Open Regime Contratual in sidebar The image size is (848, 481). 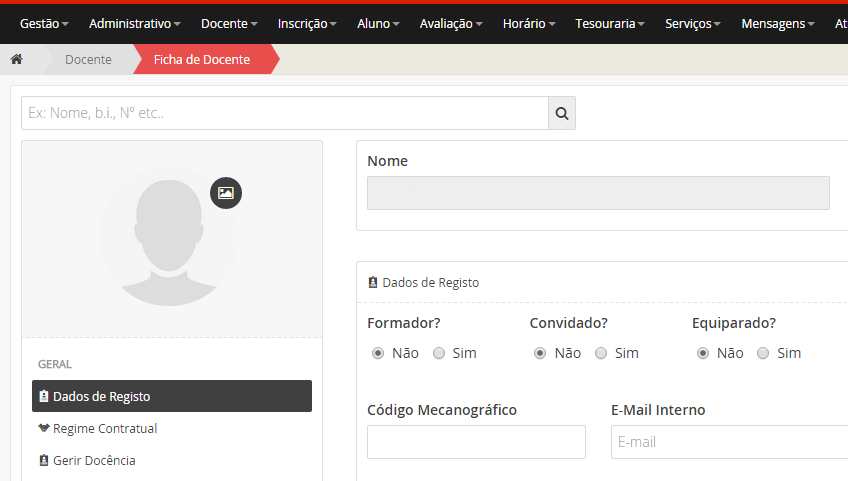point(105,428)
